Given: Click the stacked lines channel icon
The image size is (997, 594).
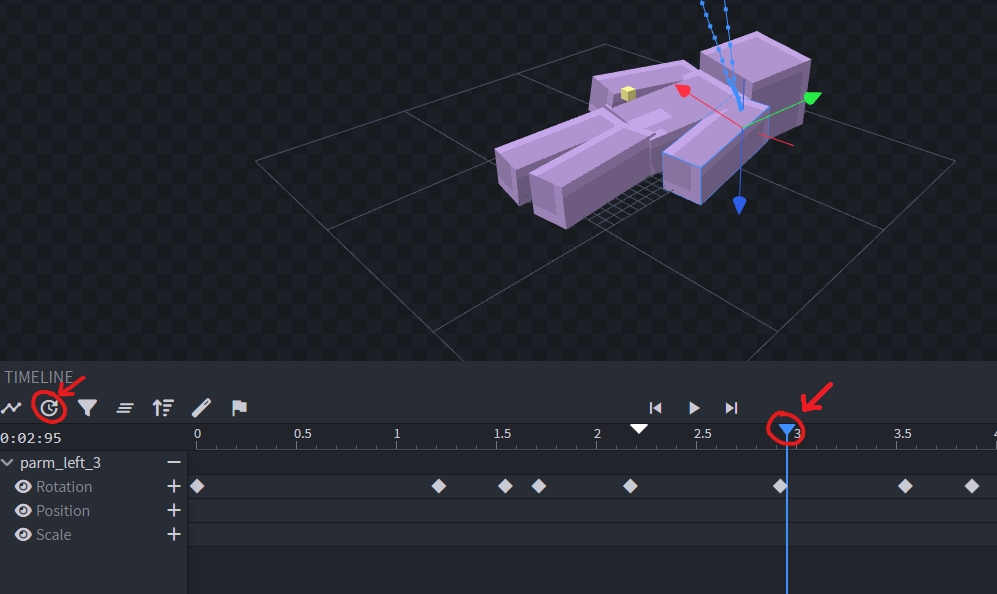Looking at the screenshot, I should pyautogui.click(x=125, y=408).
